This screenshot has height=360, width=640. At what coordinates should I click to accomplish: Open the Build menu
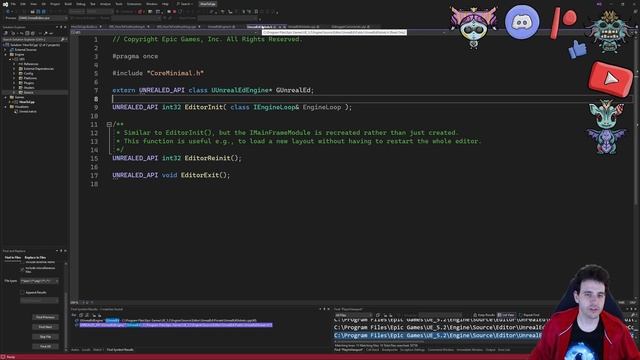click(x=68, y=4)
